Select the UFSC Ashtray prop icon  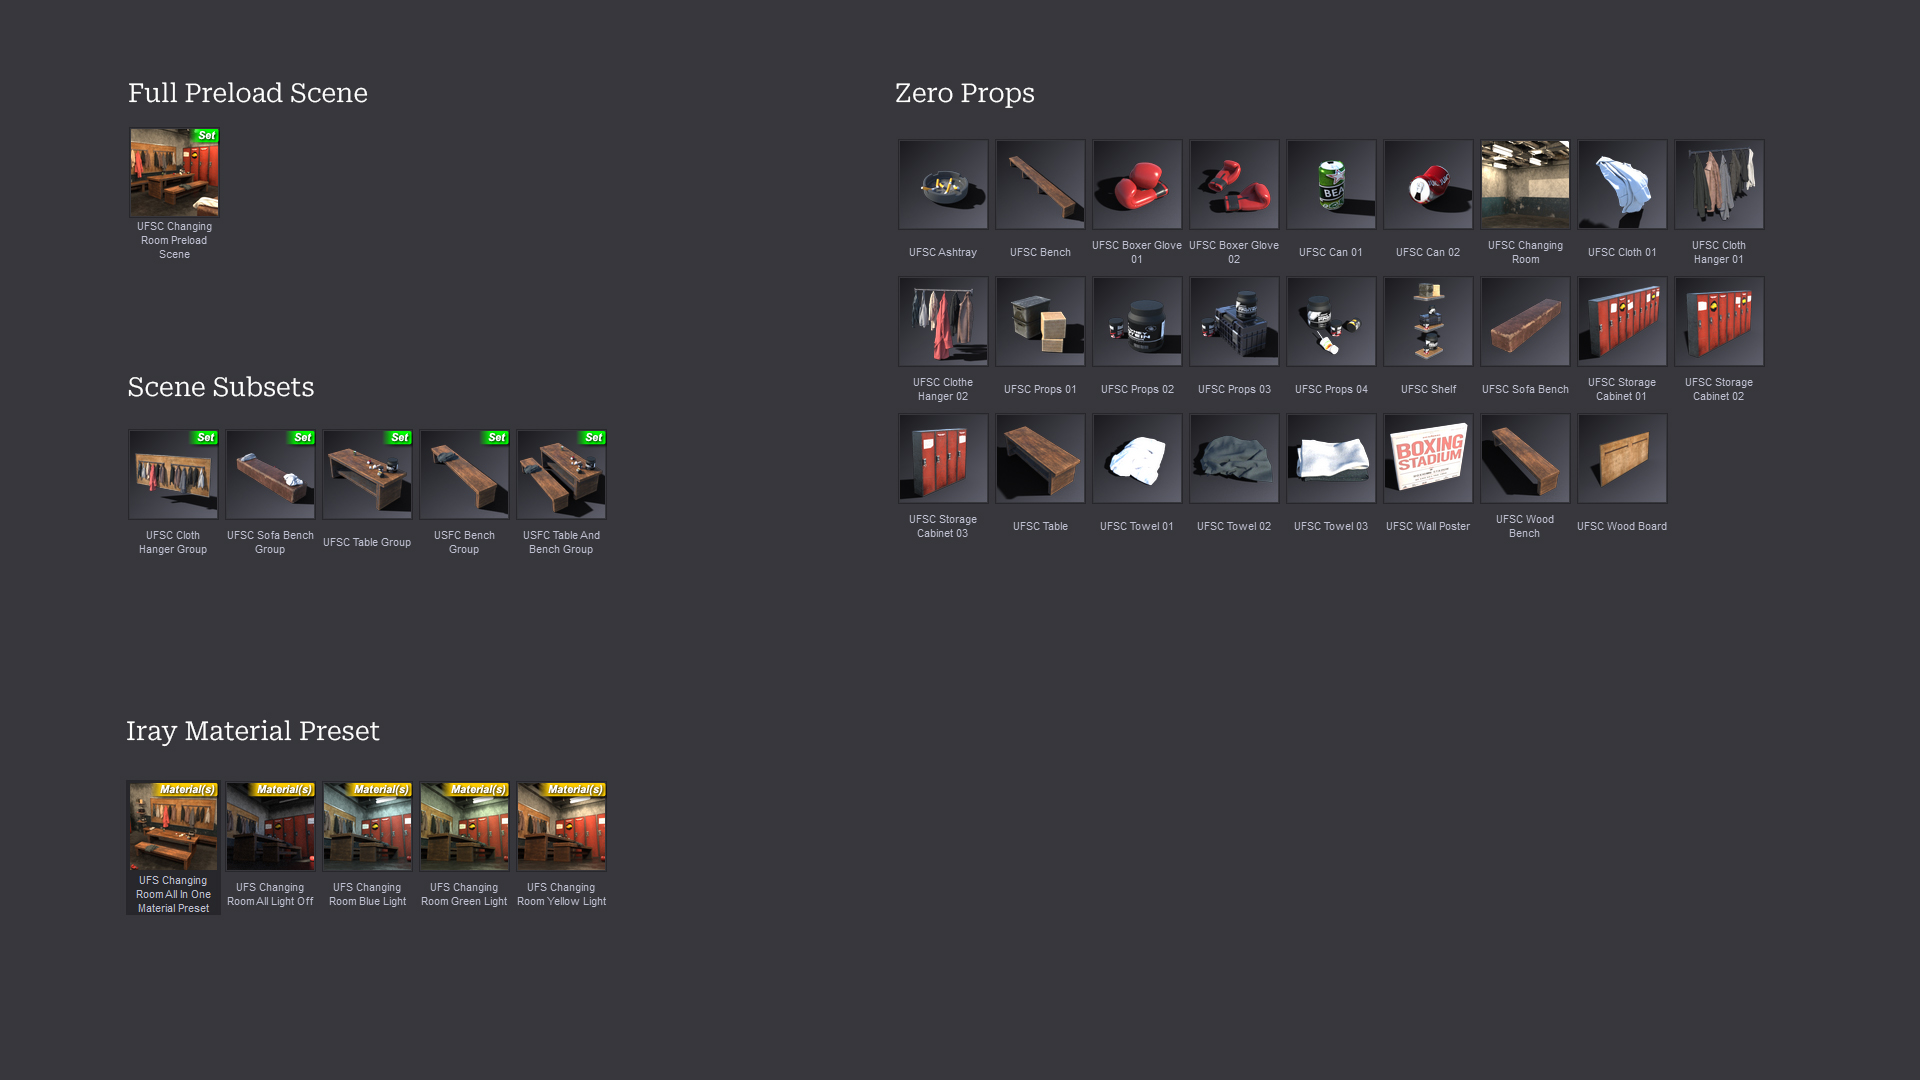coord(942,184)
